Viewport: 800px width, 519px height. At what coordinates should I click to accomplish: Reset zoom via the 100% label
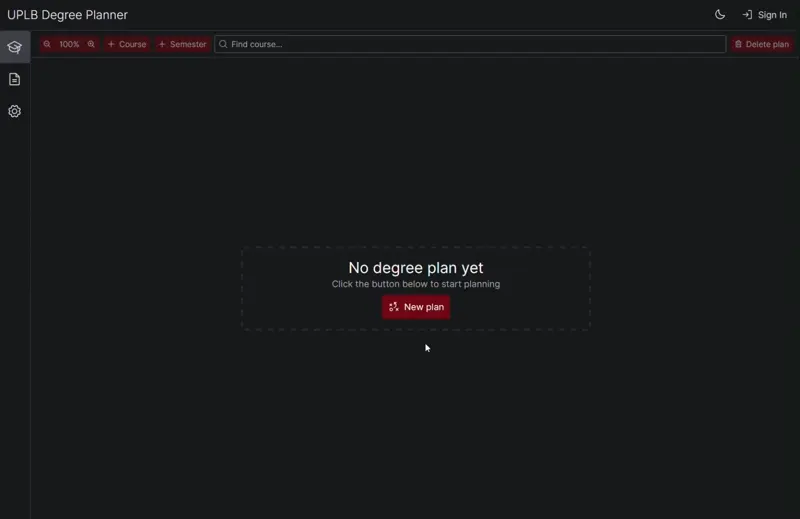coord(69,44)
